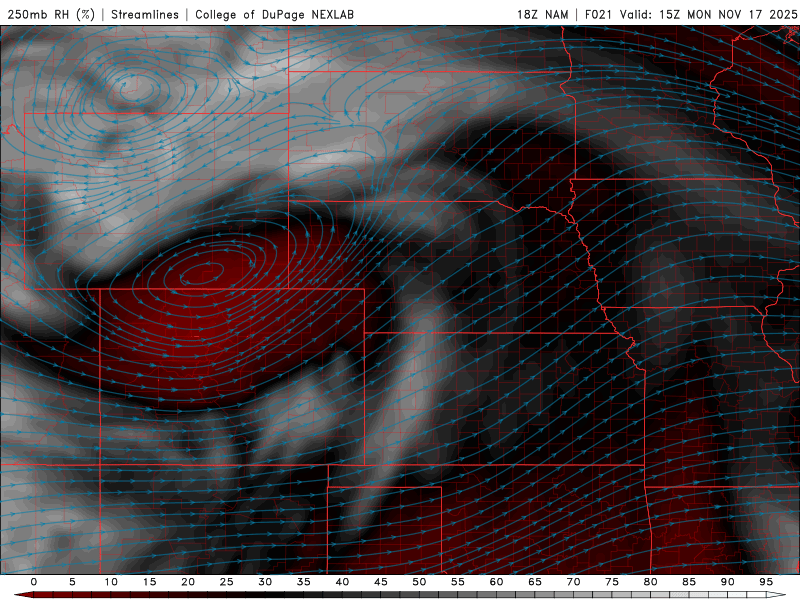Click the center of the large red closed circulation

click(x=201, y=273)
